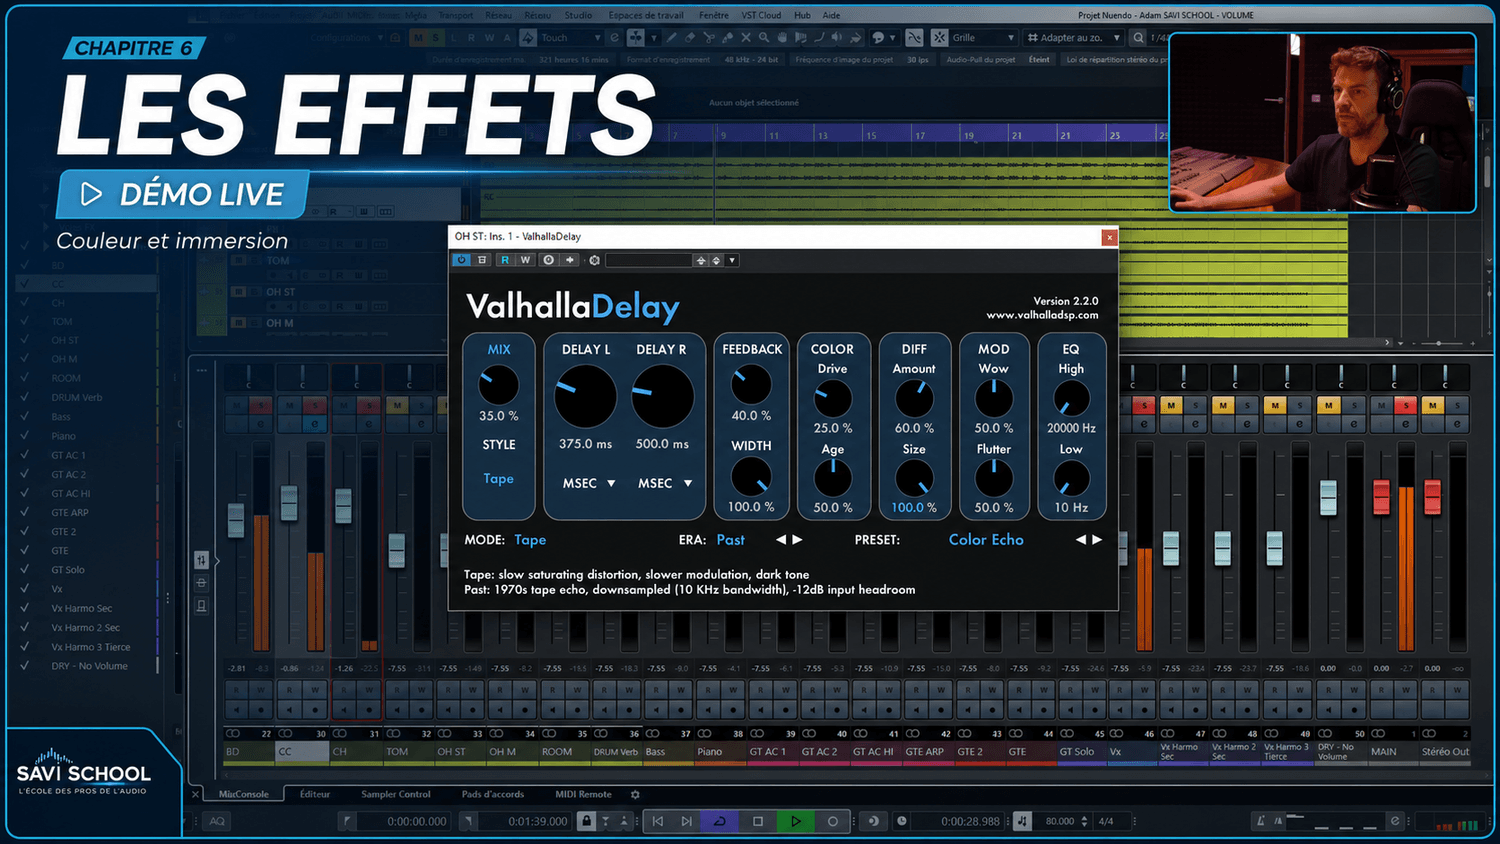Open the plugin toolbar functions dropdown arrow

(732, 260)
